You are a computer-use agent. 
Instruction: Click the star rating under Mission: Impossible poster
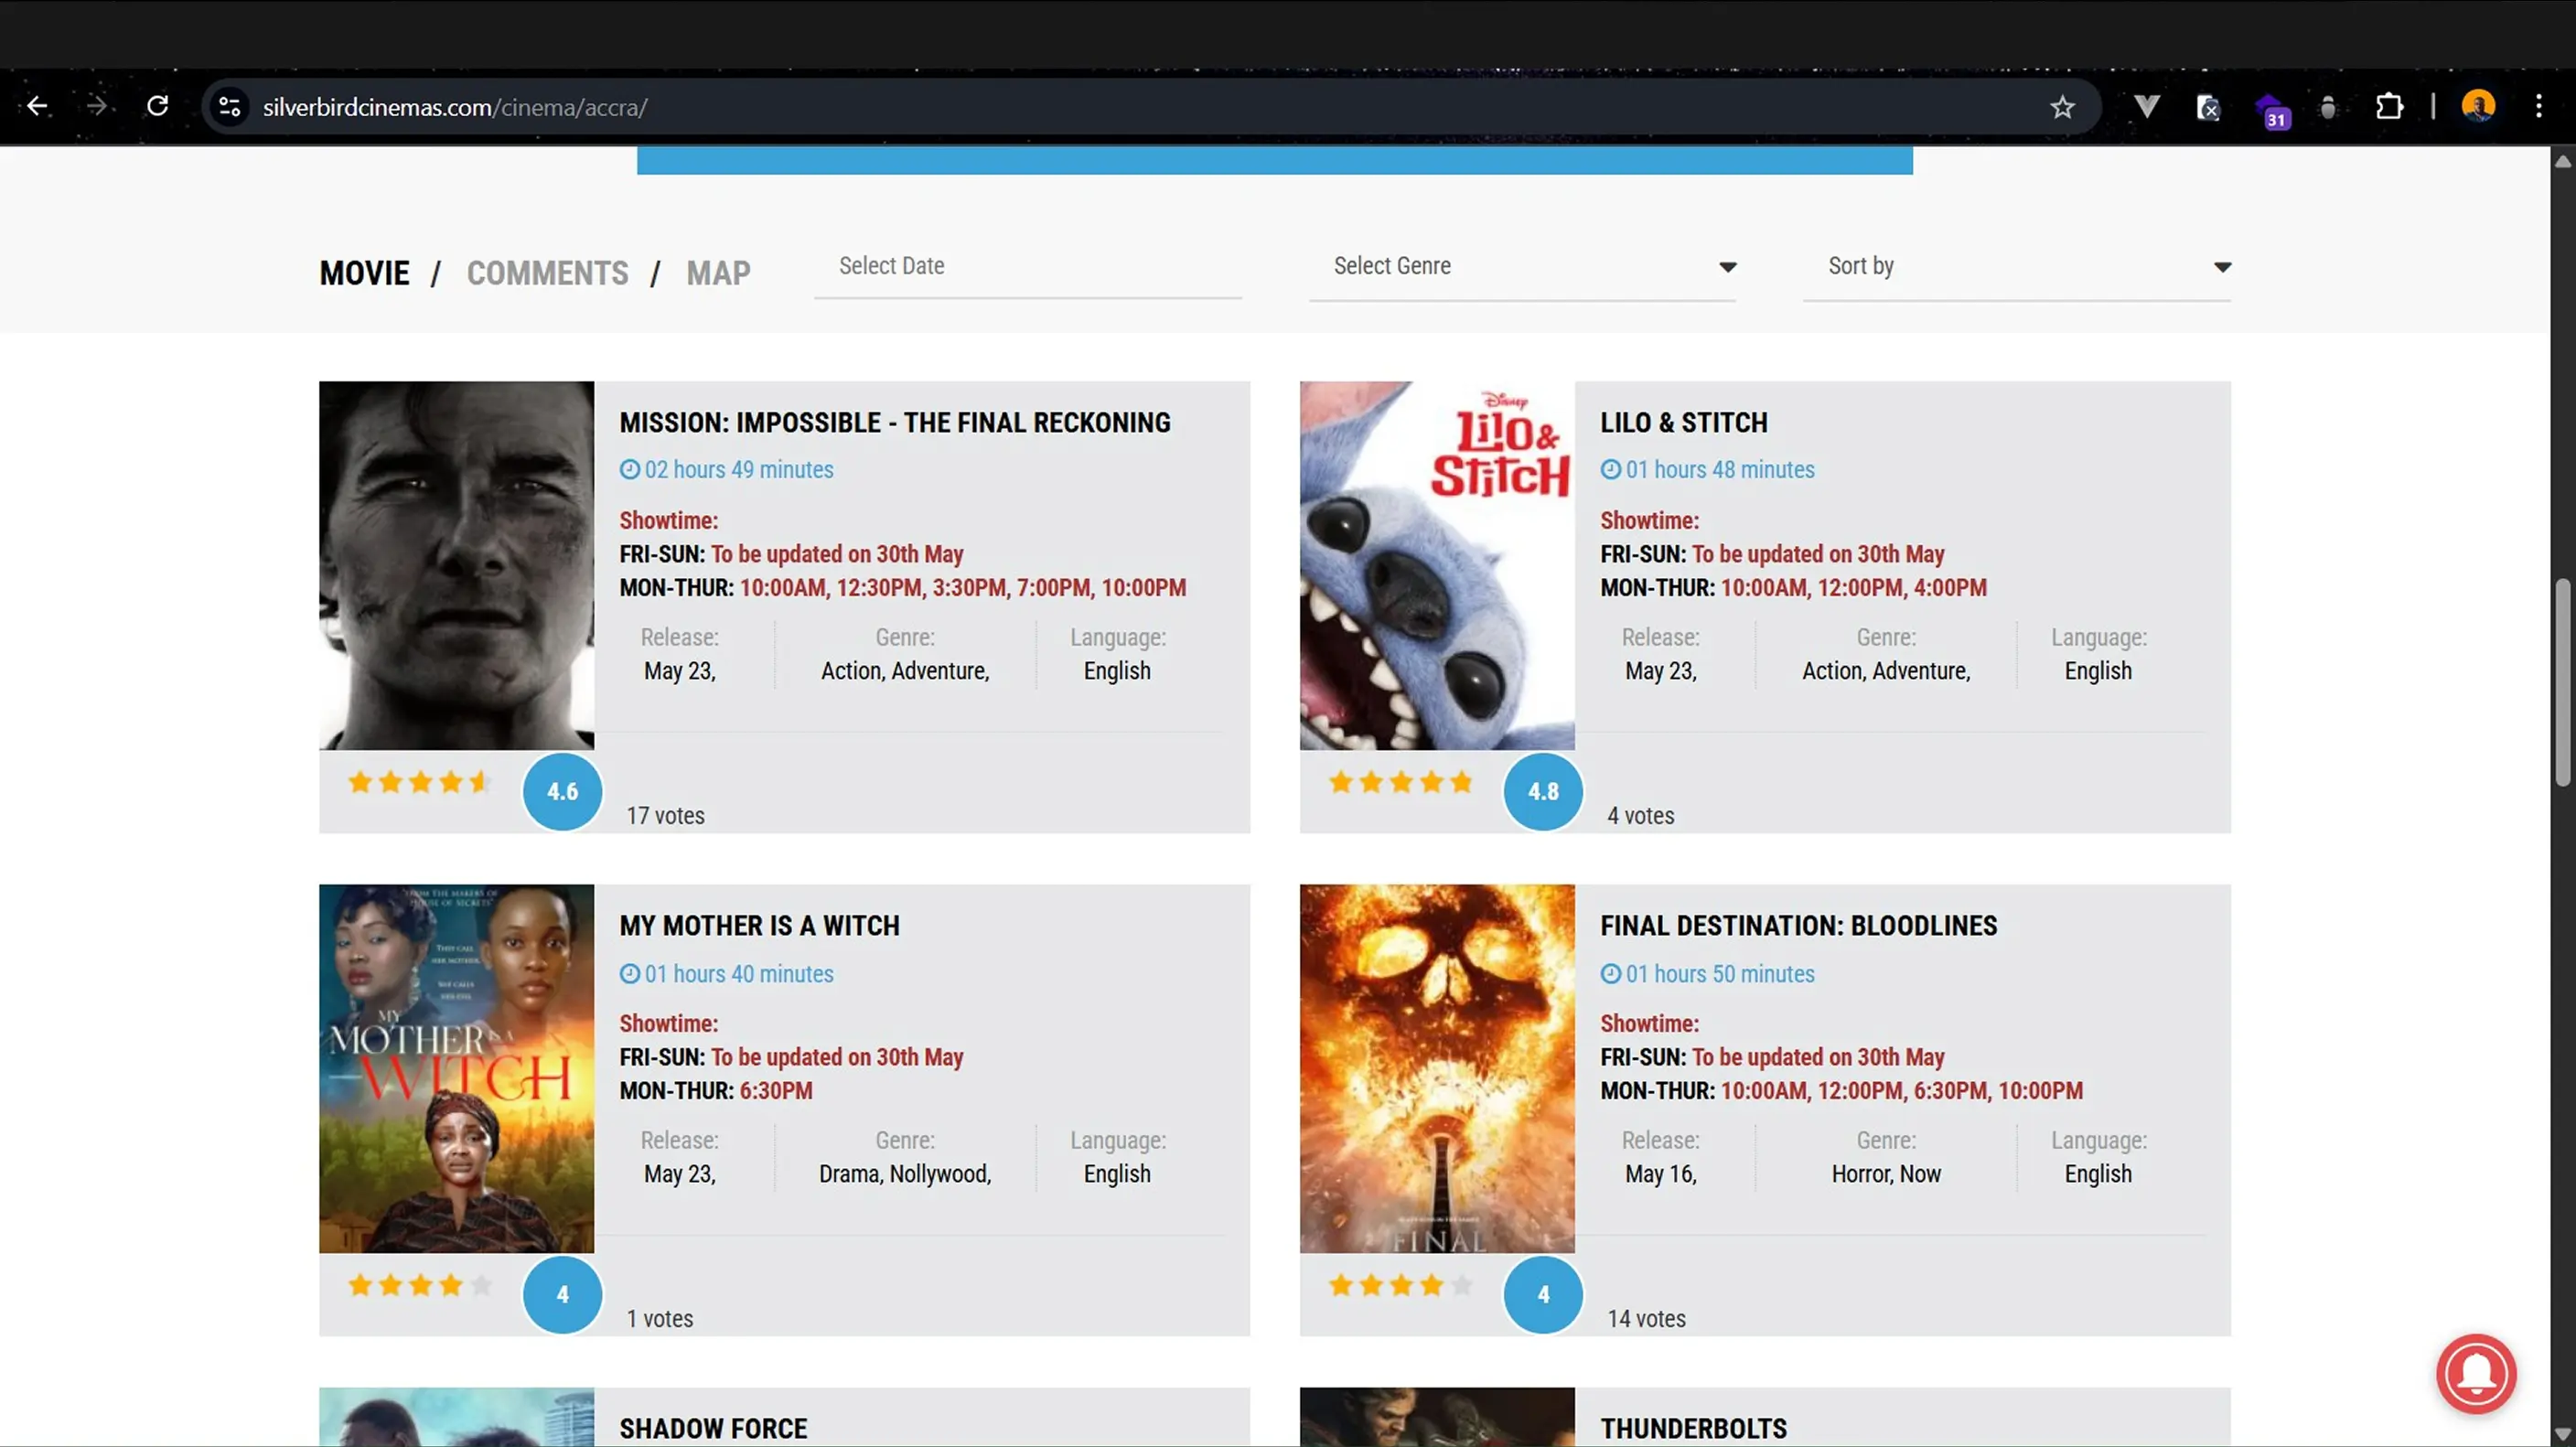pyautogui.click(x=419, y=782)
